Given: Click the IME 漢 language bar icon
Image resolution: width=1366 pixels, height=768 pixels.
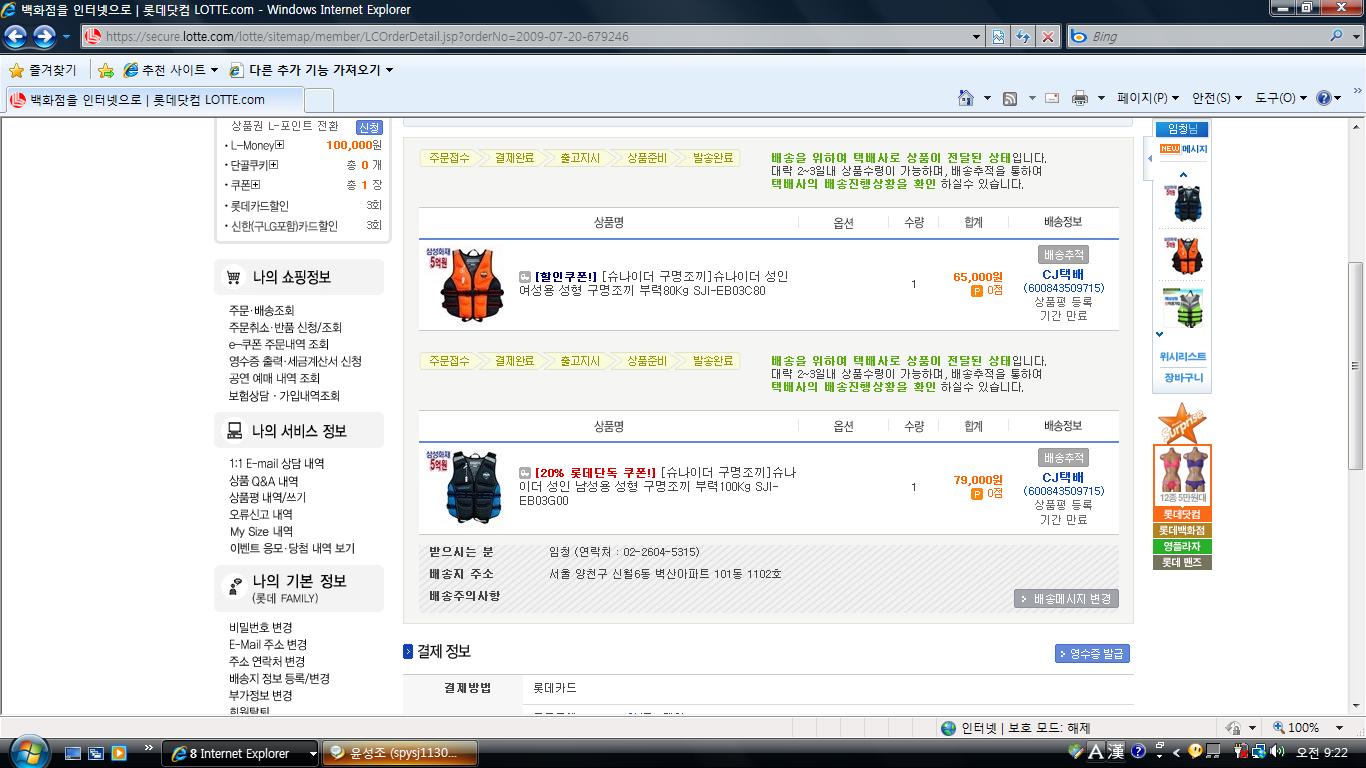Looking at the screenshot, I should 1116,752.
